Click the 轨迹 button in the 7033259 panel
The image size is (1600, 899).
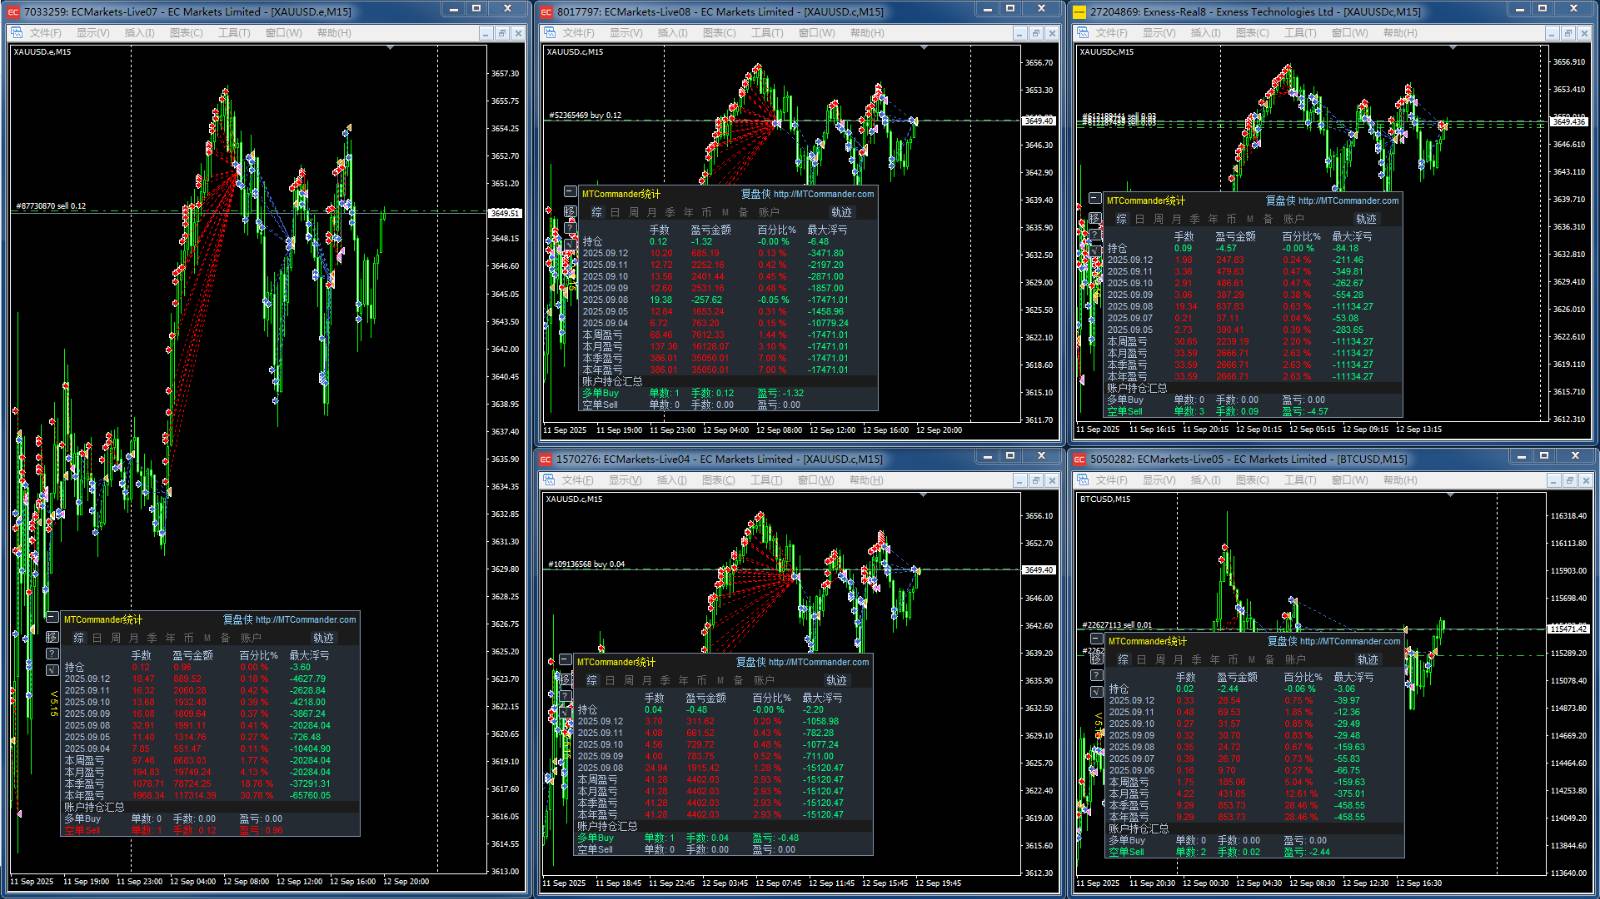point(323,637)
